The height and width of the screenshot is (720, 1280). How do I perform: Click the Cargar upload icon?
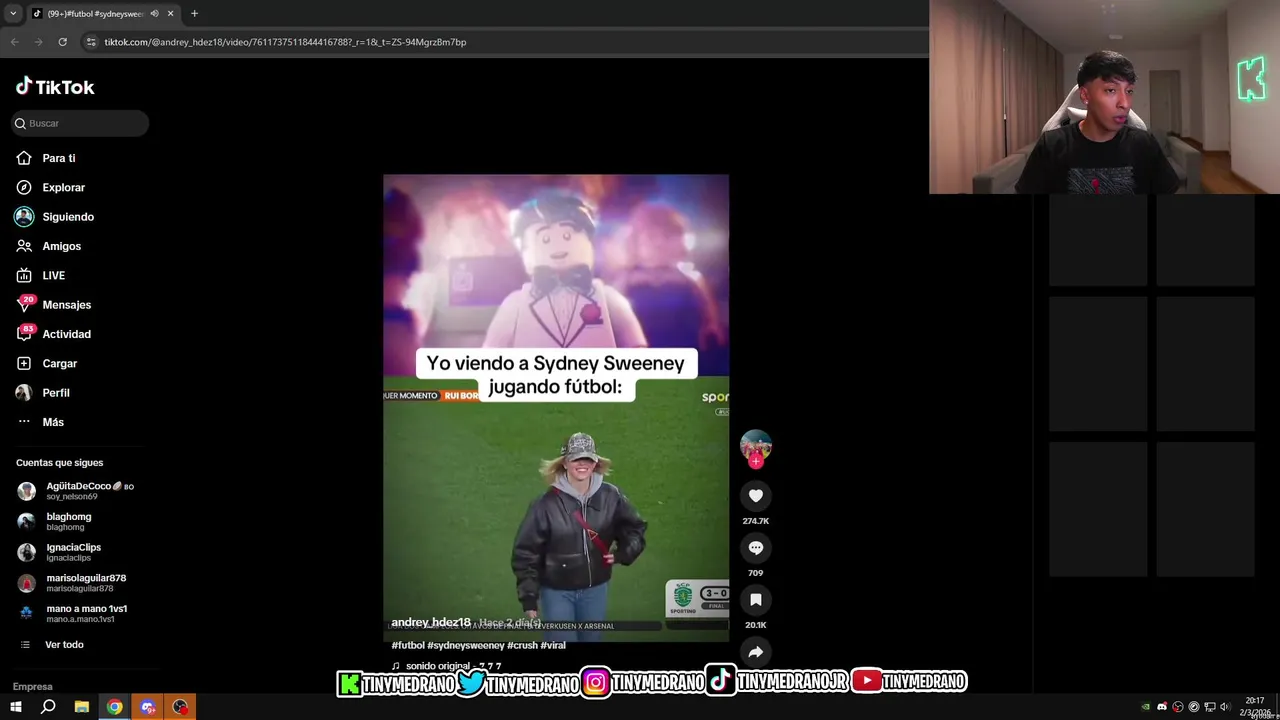(24, 363)
